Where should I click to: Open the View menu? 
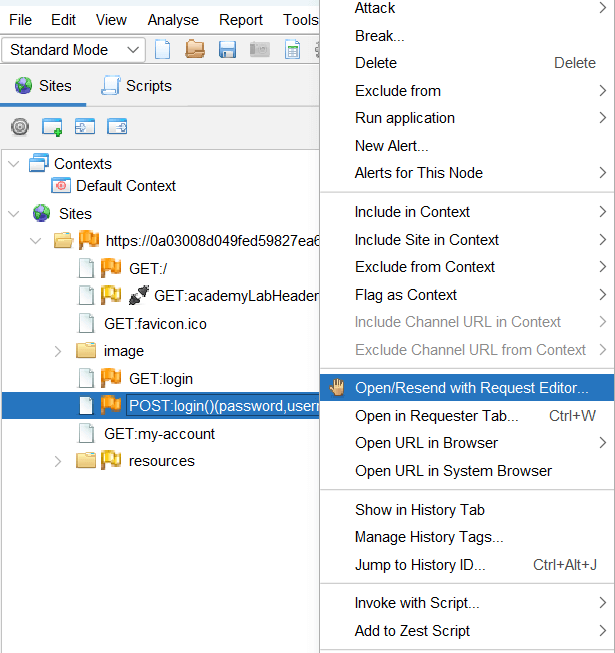111,20
